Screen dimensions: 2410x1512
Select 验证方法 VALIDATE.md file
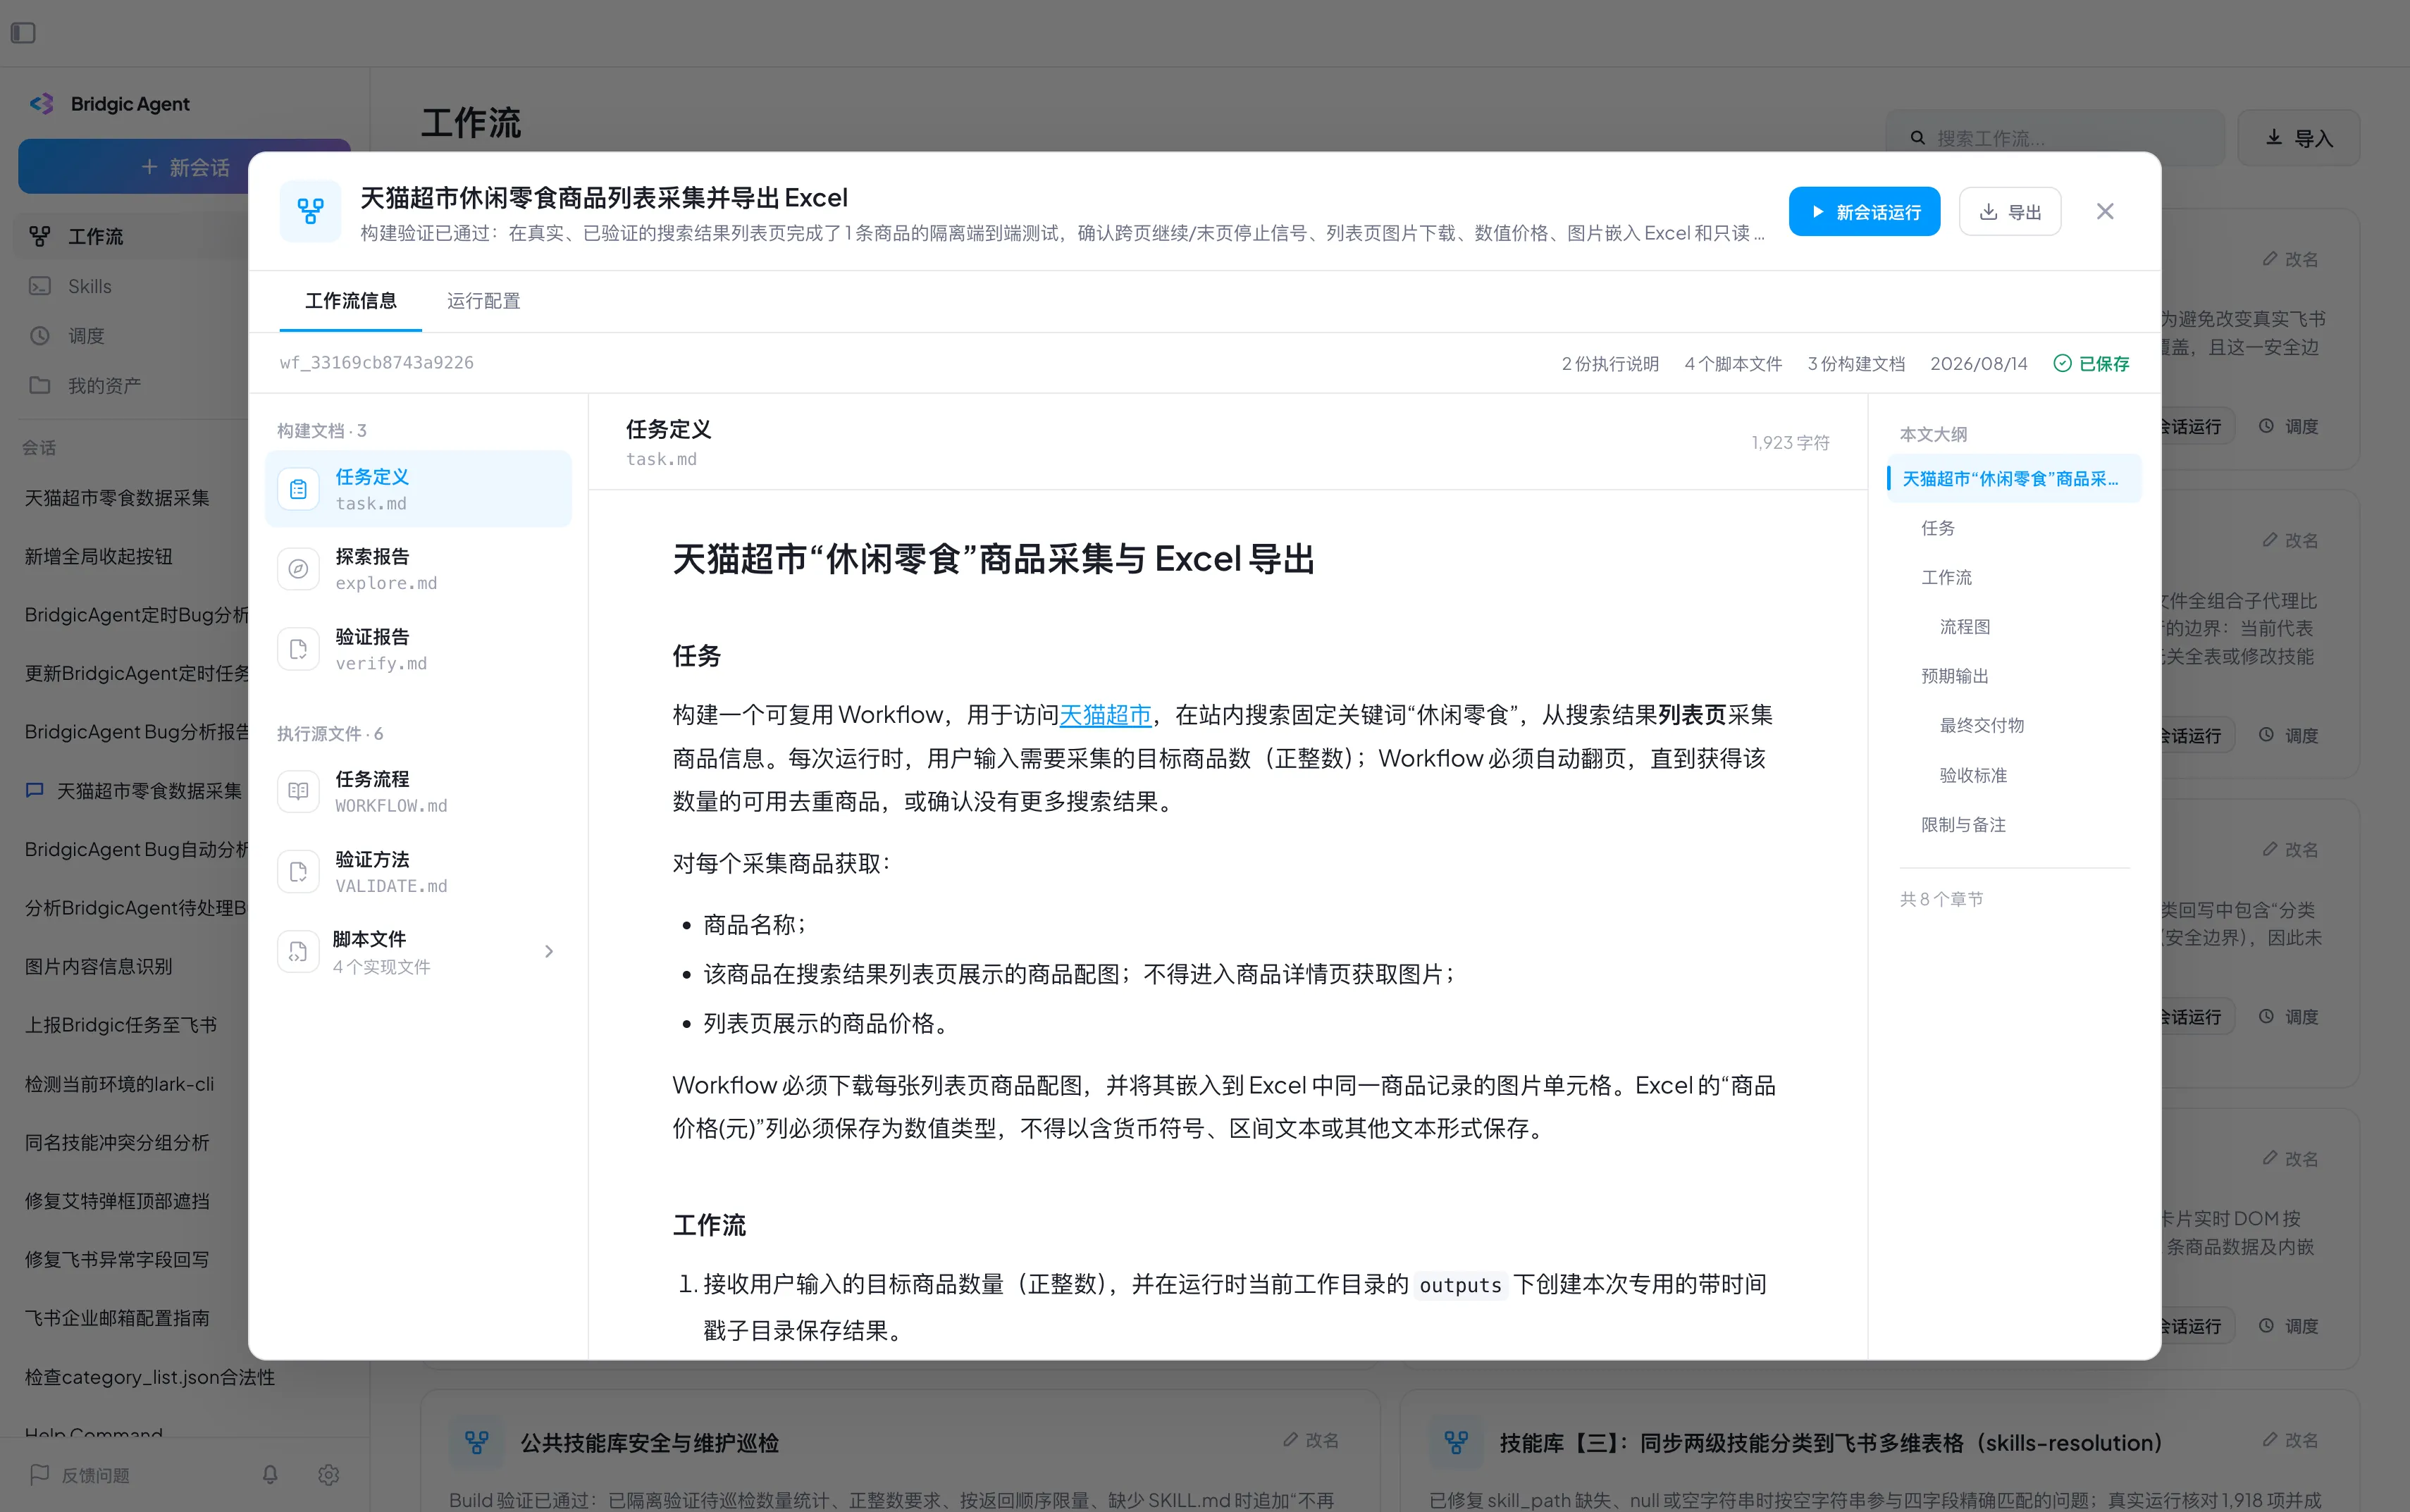click(418, 872)
